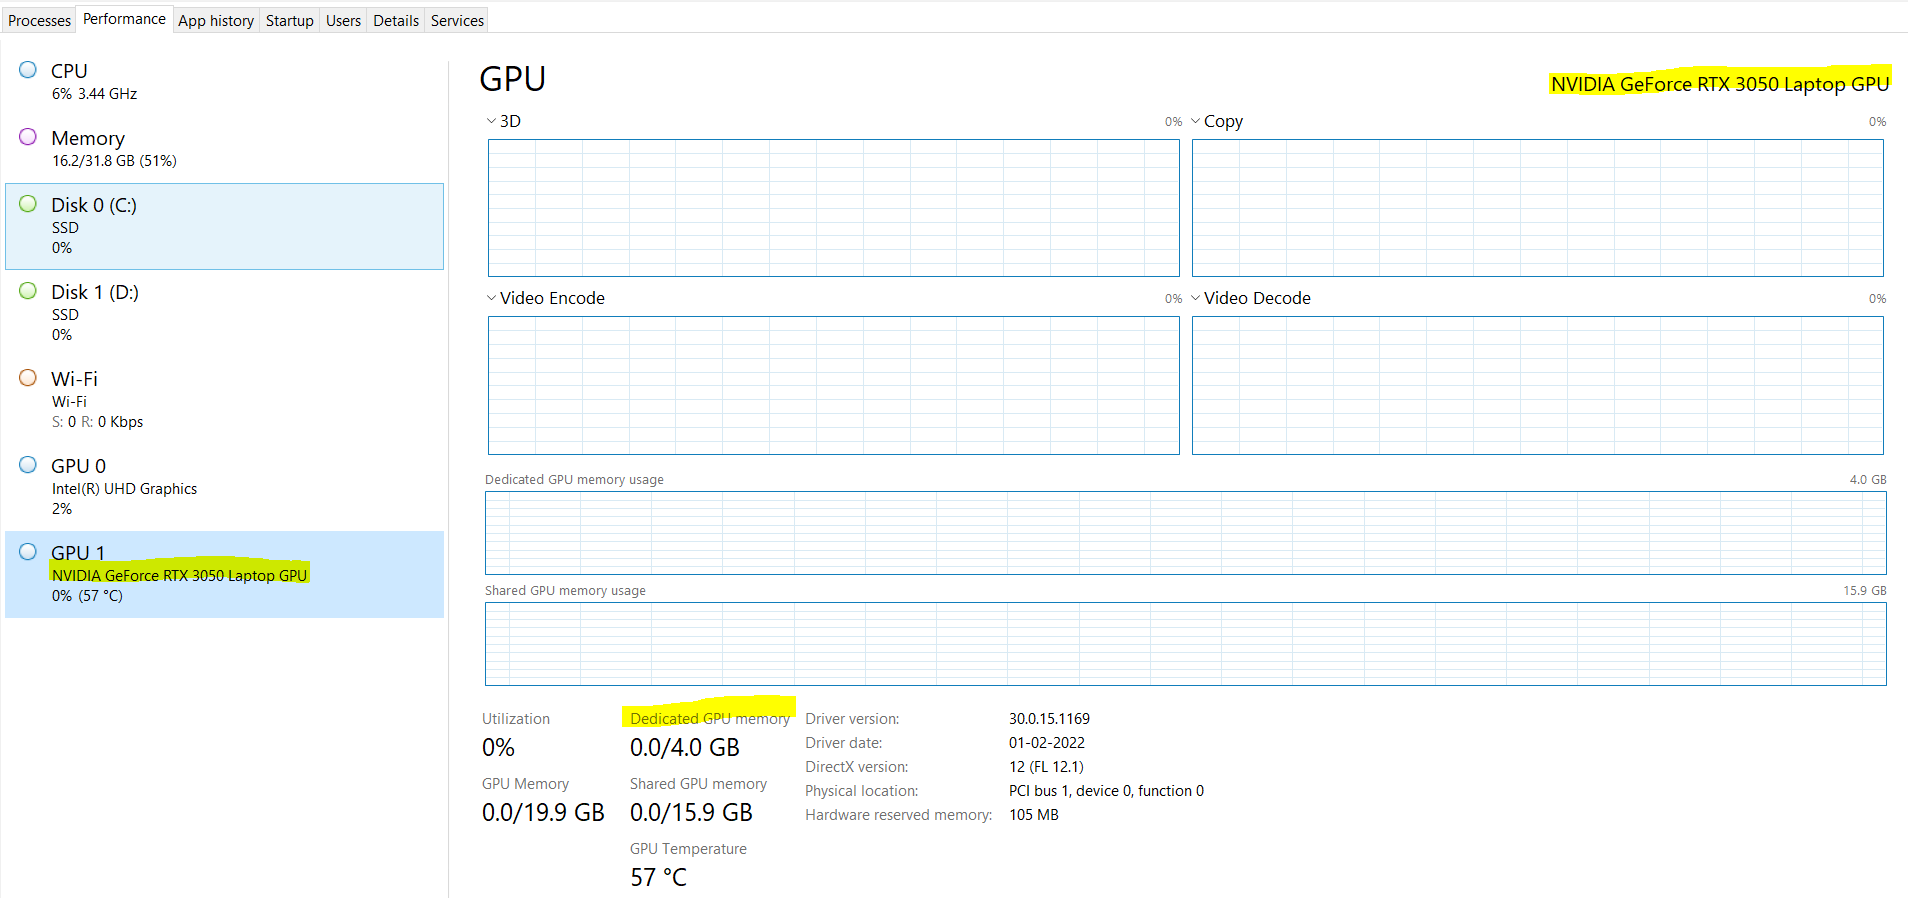Click the purple Memory circle icon
1908x898 pixels.
point(28,137)
